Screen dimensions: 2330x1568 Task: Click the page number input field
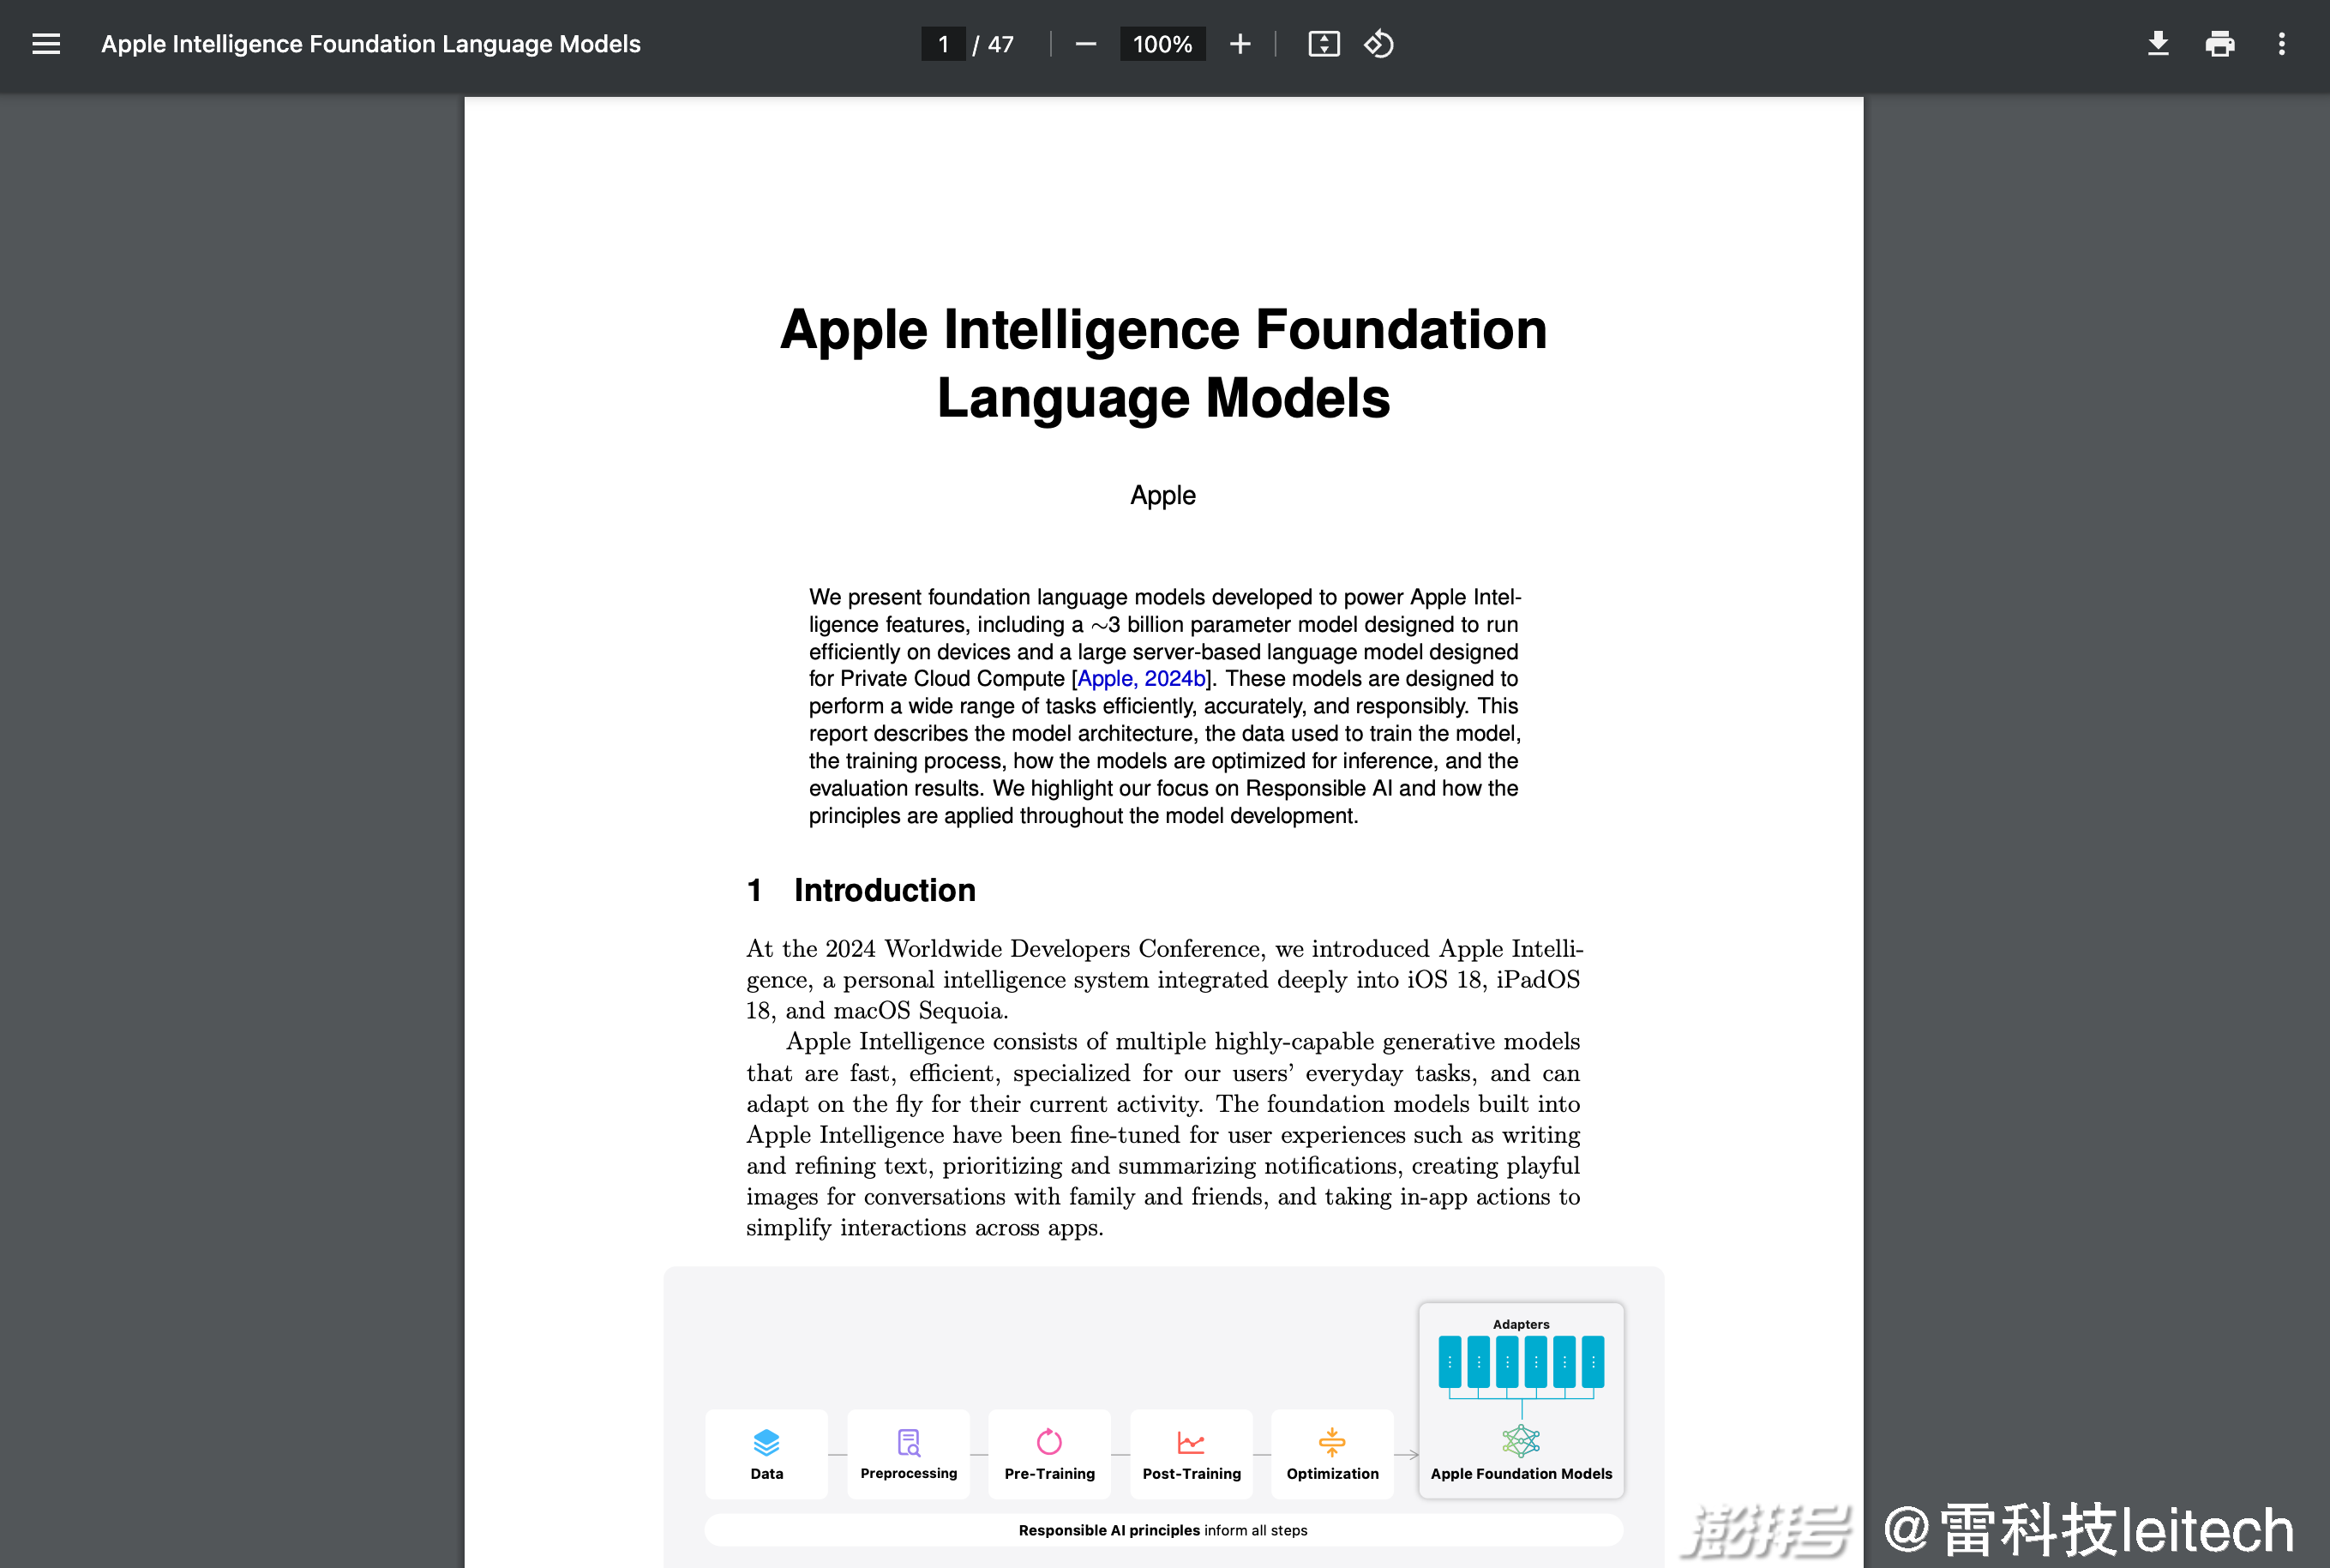[943, 44]
